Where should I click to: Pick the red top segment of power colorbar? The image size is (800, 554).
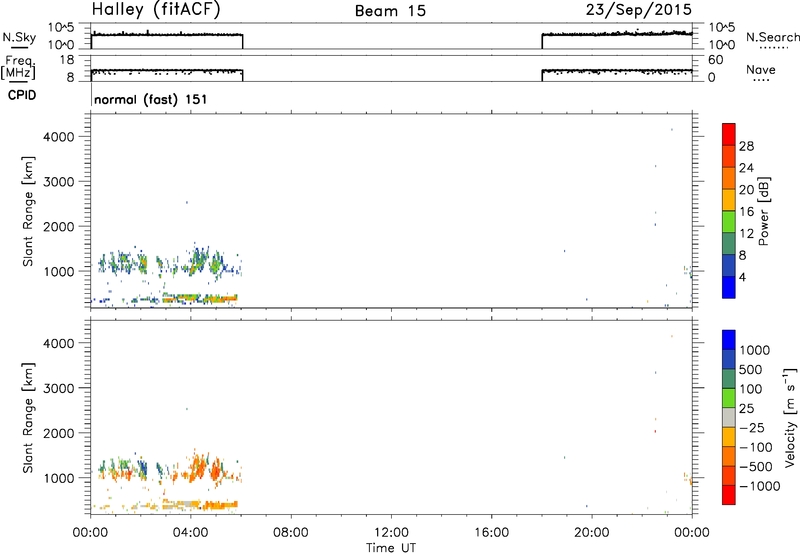pos(729,135)
